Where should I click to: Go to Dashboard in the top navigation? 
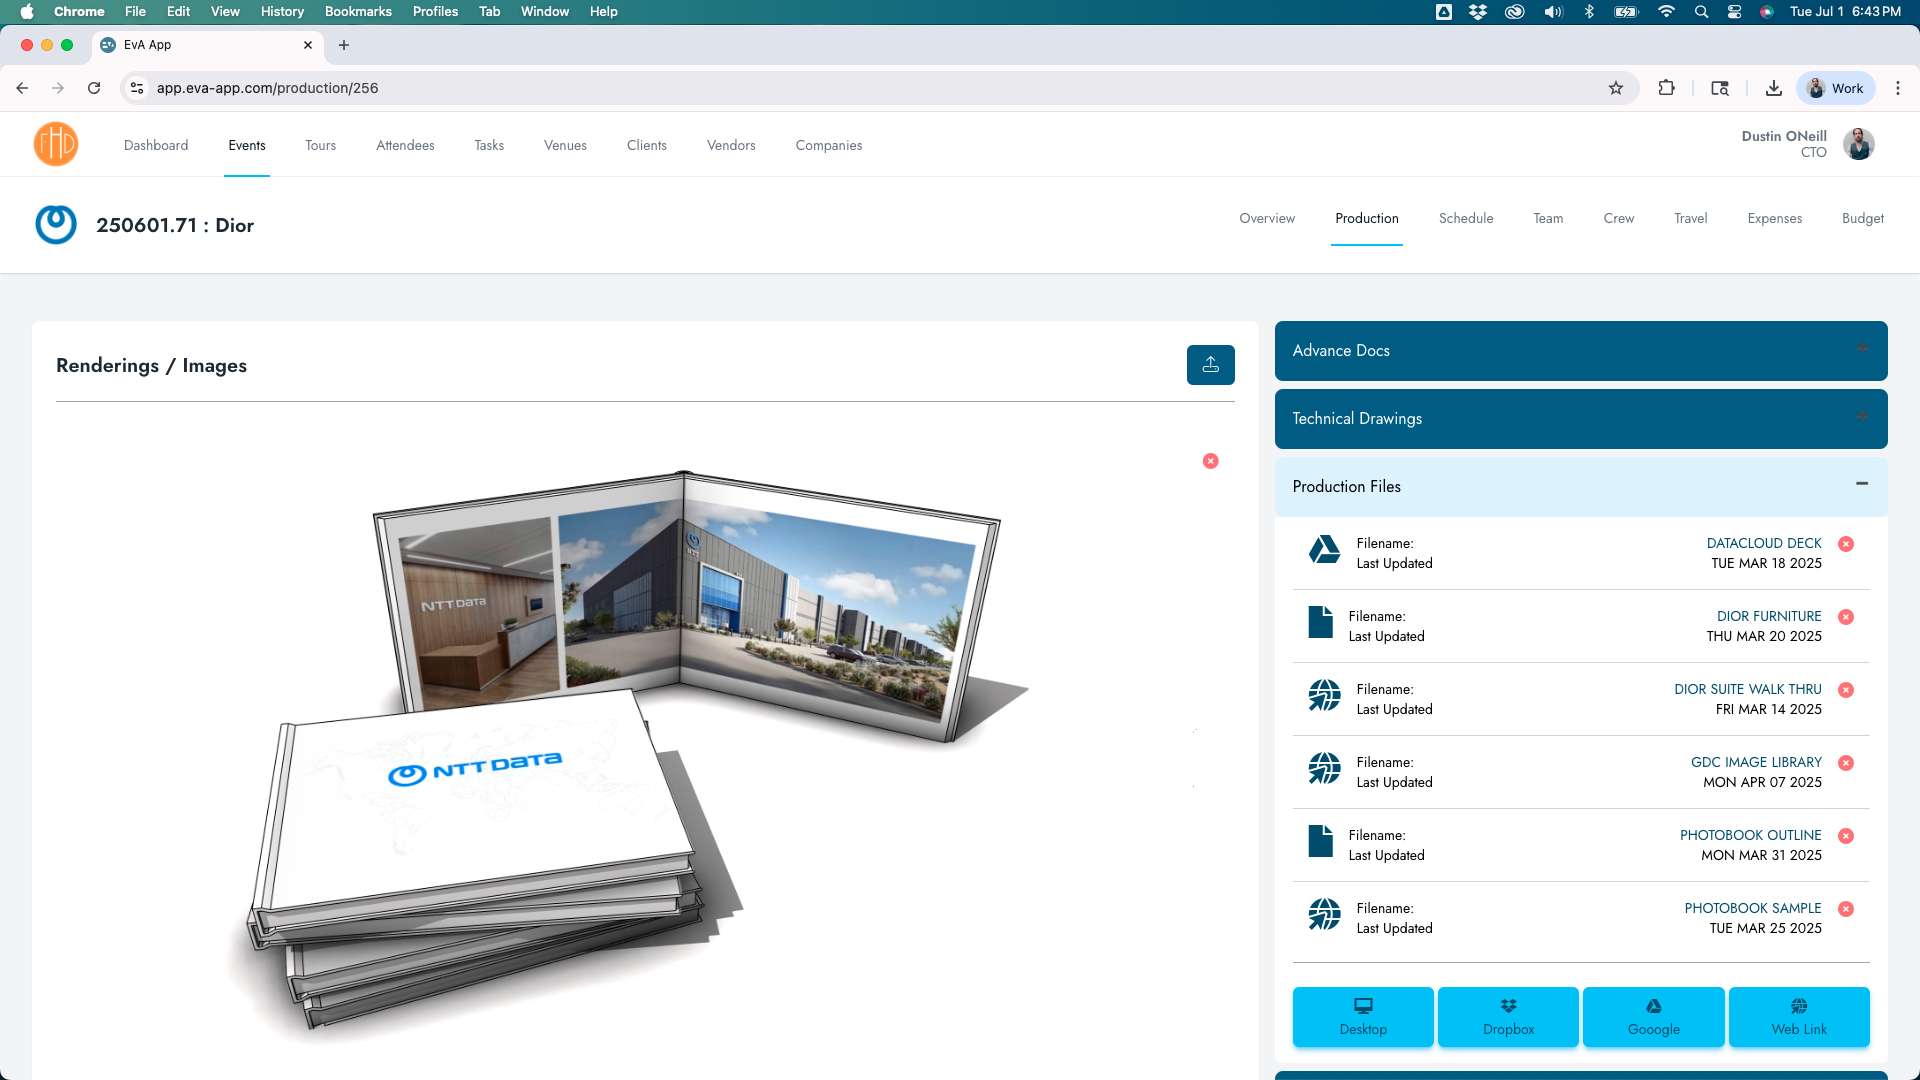156,145
